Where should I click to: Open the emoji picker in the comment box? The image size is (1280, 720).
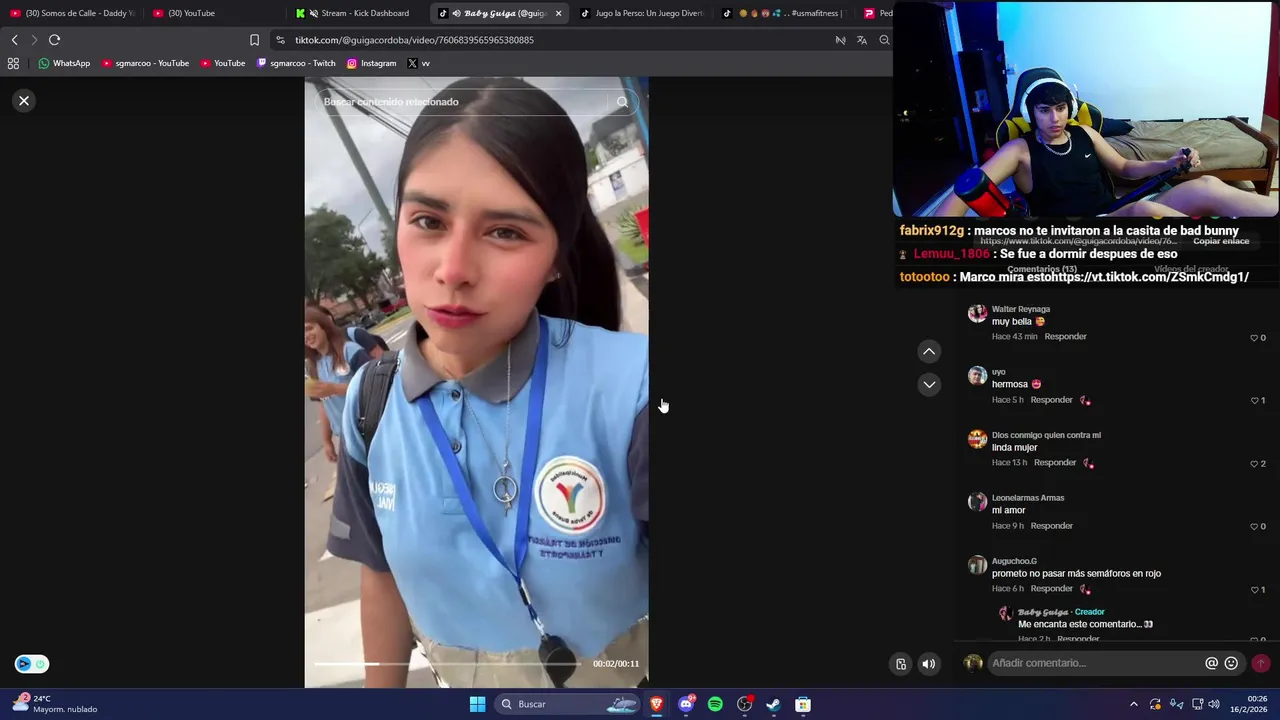1231,663
